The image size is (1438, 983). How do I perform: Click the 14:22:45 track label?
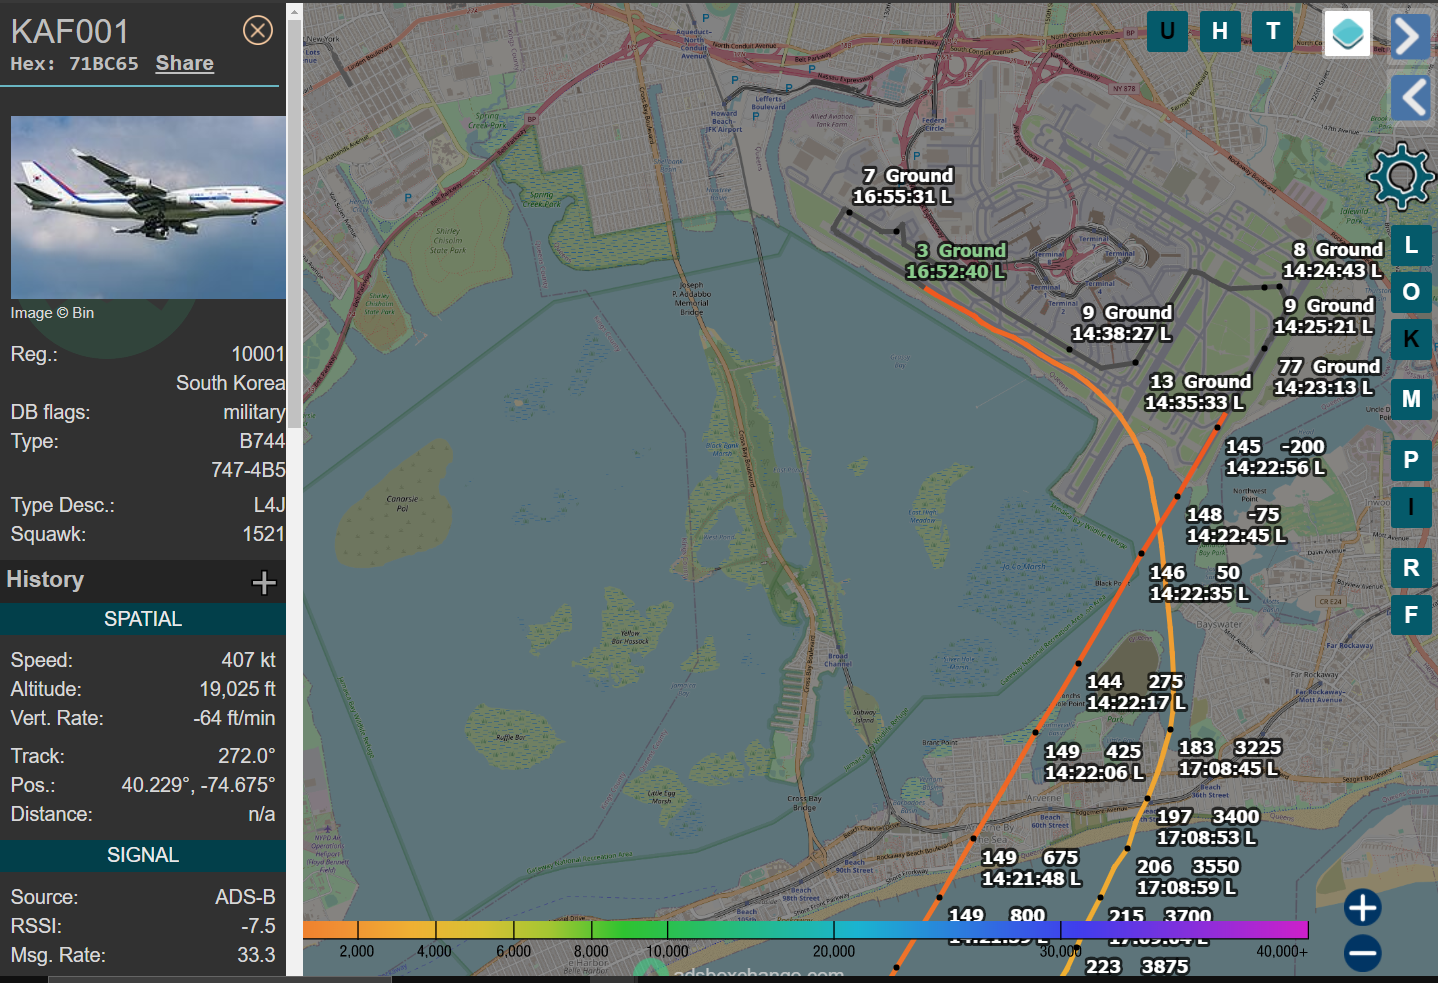[x=1236, y=525]
